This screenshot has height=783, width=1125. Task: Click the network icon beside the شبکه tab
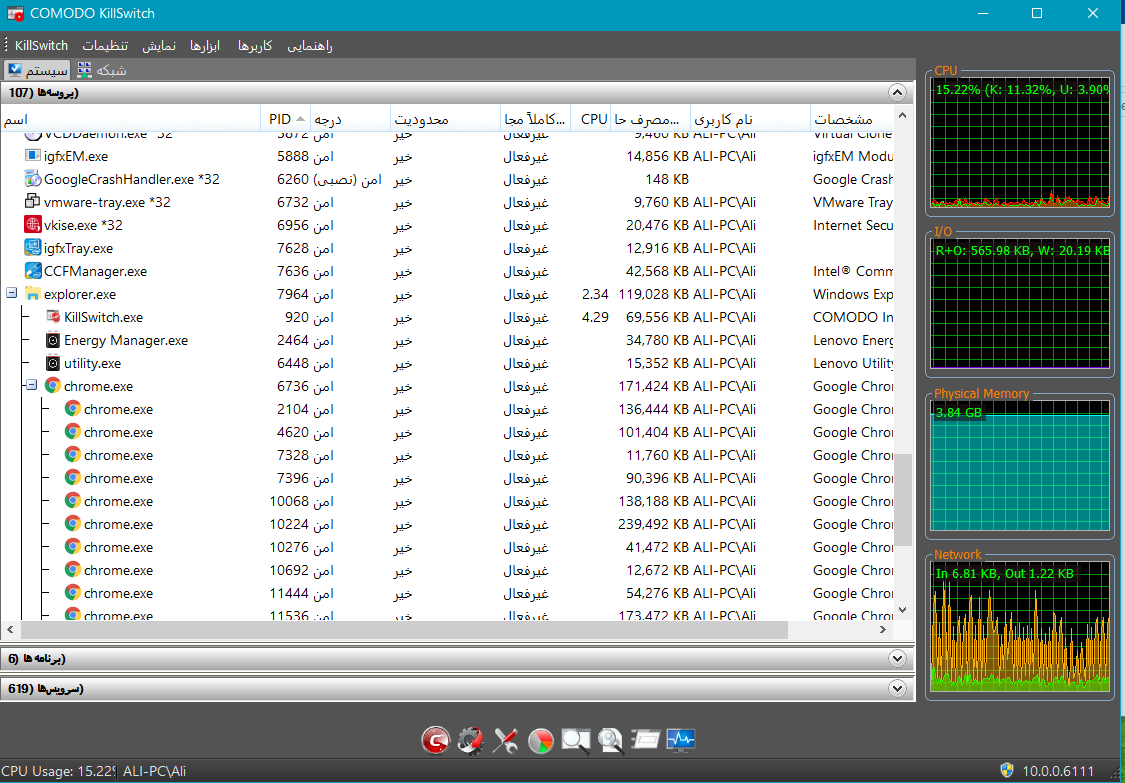tap(85, 70)
